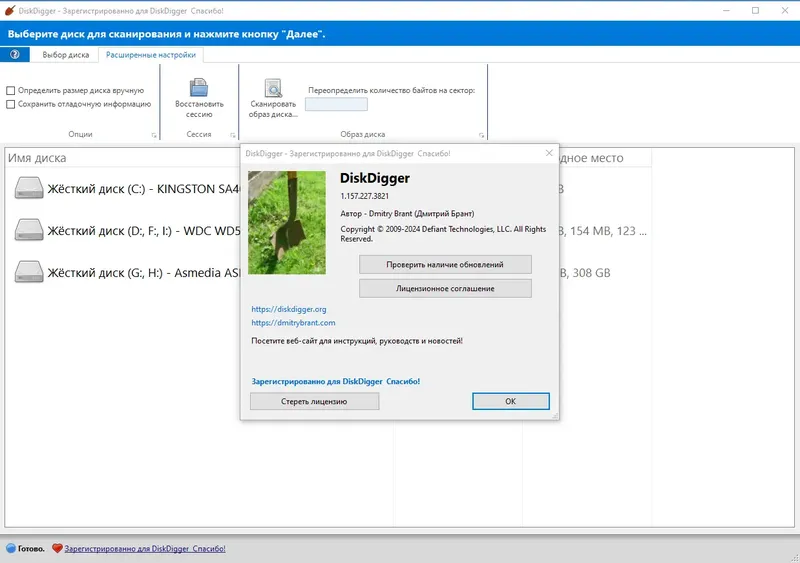Click the version text 1.157.227.3821
The height and width of the screenshot is (563, 800).
coord(364,196)
